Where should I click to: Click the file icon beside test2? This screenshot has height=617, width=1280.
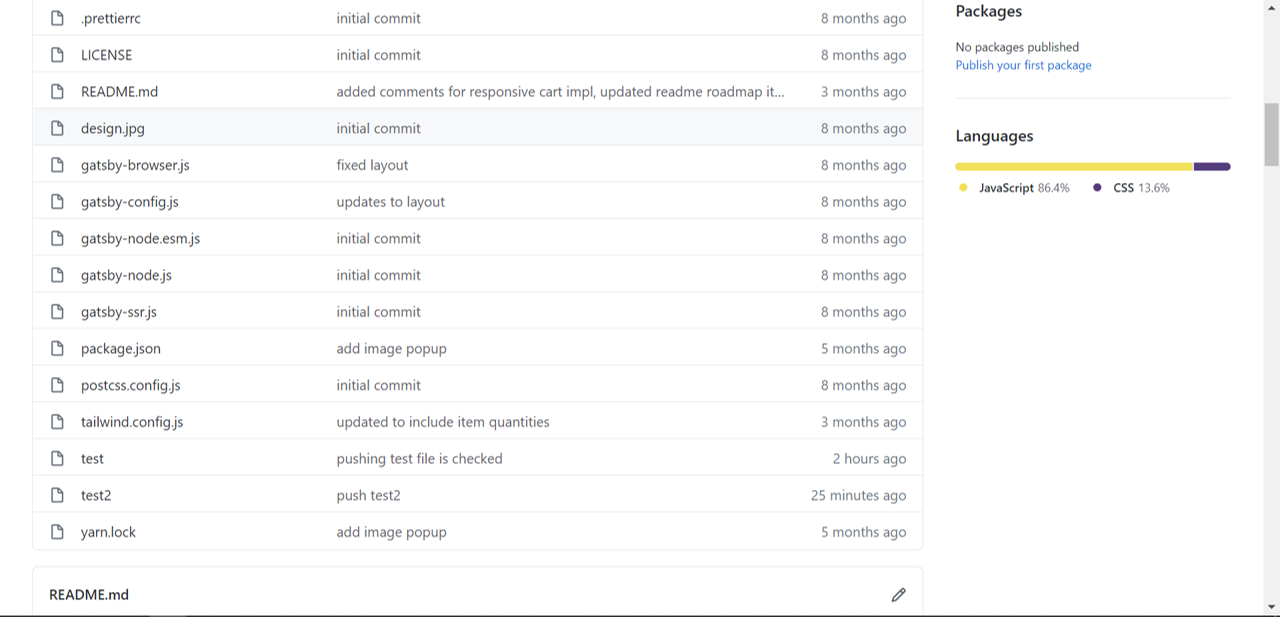[x=58, y=495]
